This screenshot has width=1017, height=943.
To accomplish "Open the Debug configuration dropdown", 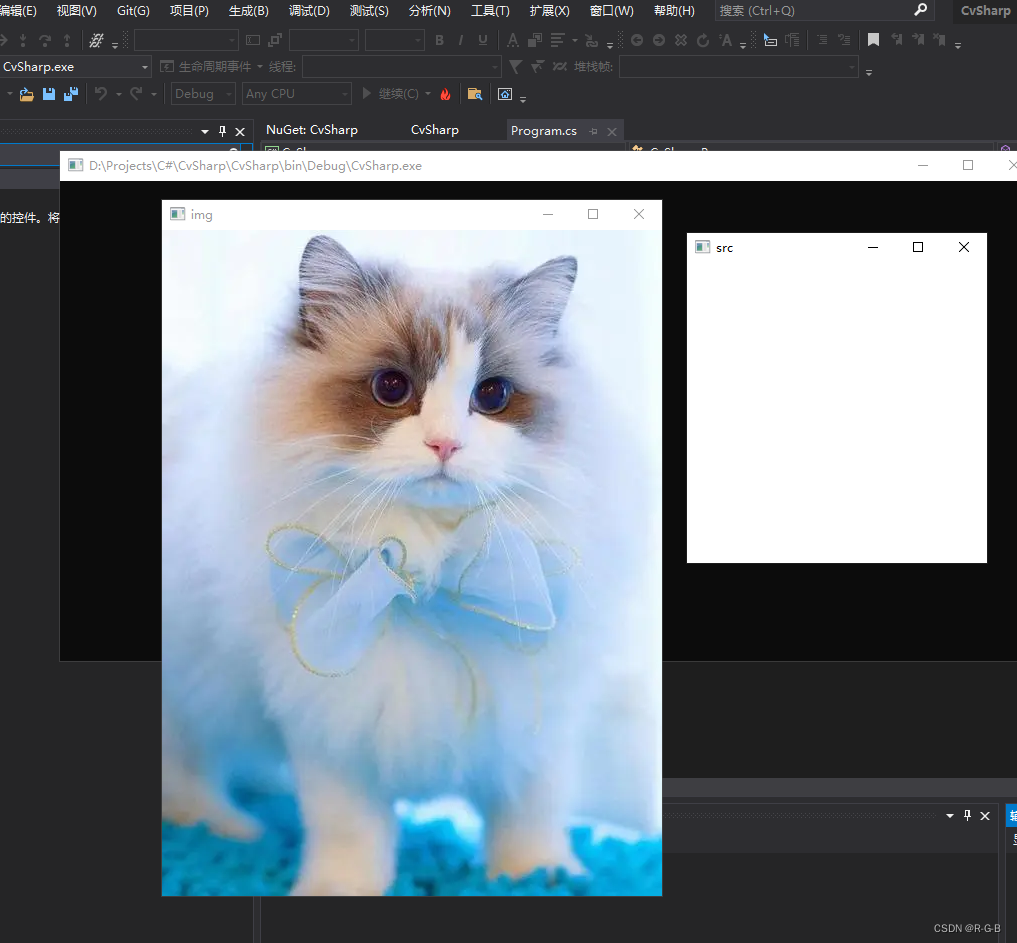I will [x=203, y=94].
